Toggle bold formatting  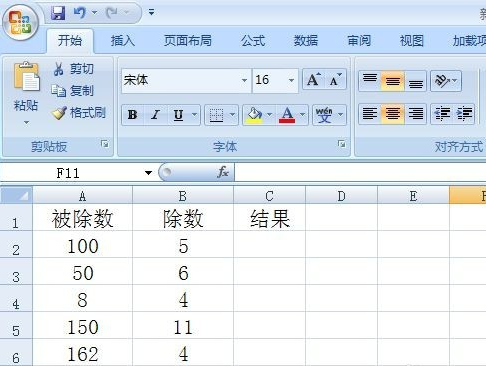133,115
